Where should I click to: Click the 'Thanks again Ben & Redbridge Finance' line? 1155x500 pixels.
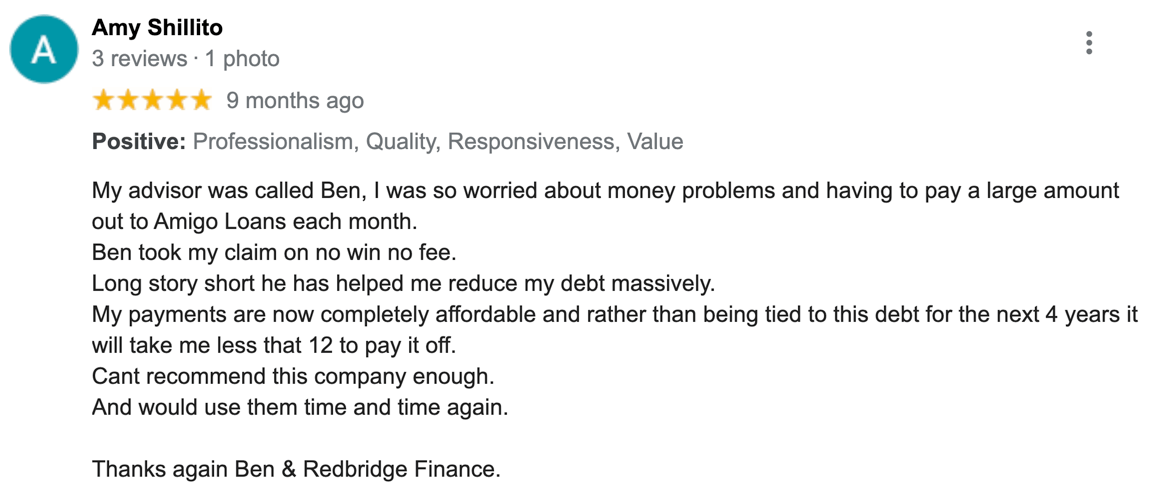[296, 468]
